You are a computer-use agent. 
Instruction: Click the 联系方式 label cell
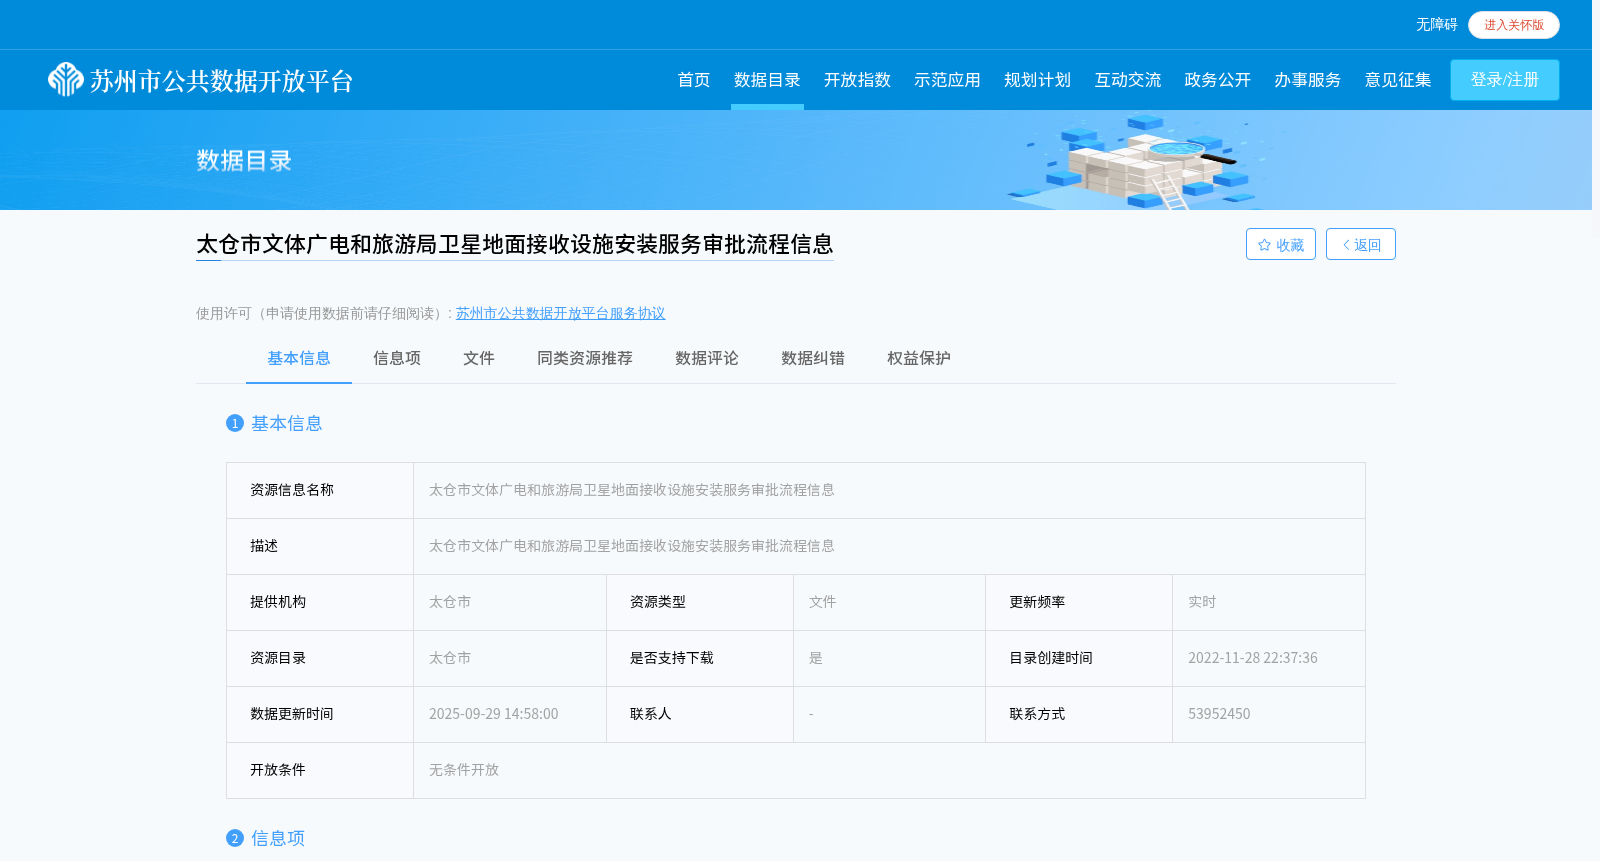(1079, 714)
